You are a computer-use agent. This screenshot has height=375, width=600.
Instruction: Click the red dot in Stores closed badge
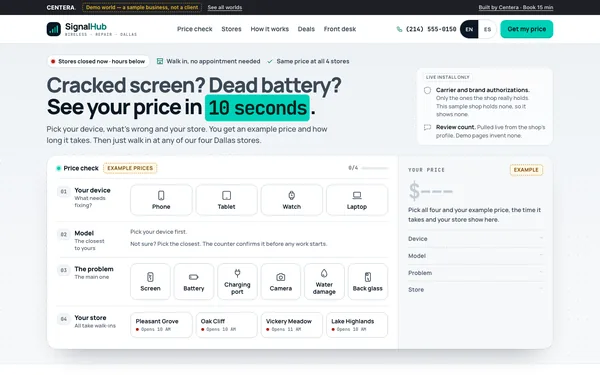(53, 61)
